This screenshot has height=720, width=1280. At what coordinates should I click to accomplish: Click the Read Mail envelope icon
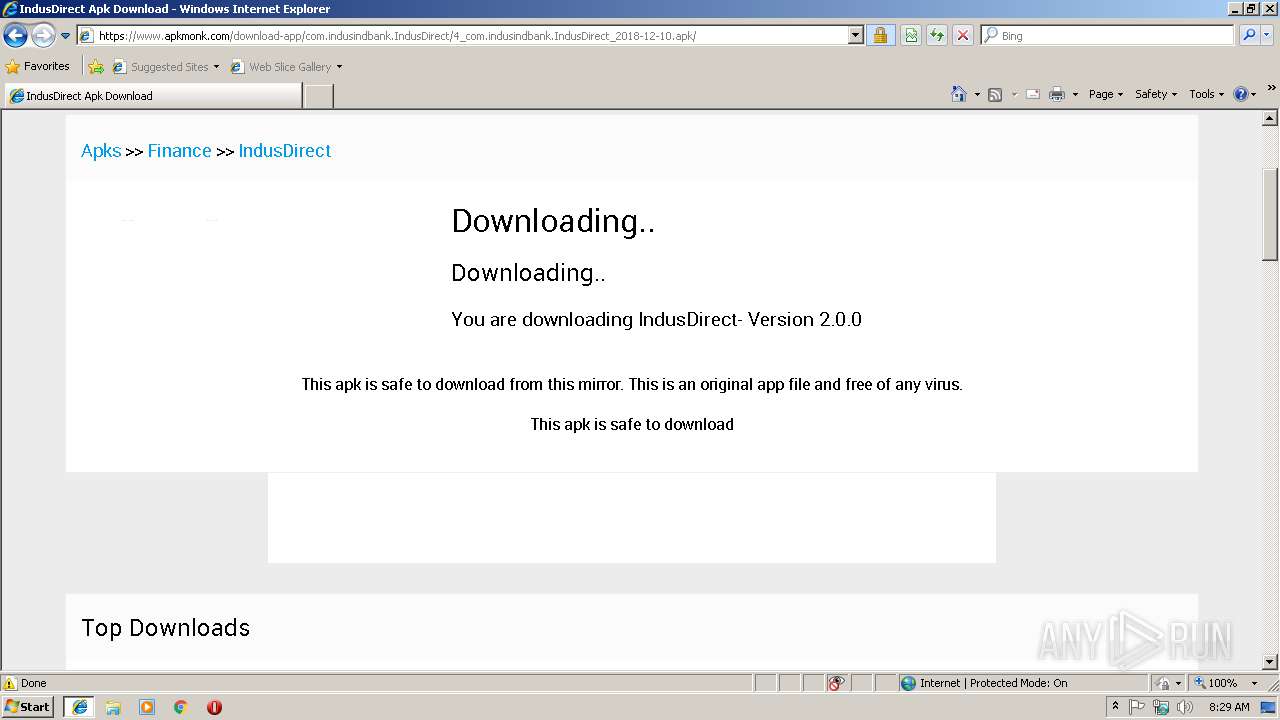[1033, 94]
